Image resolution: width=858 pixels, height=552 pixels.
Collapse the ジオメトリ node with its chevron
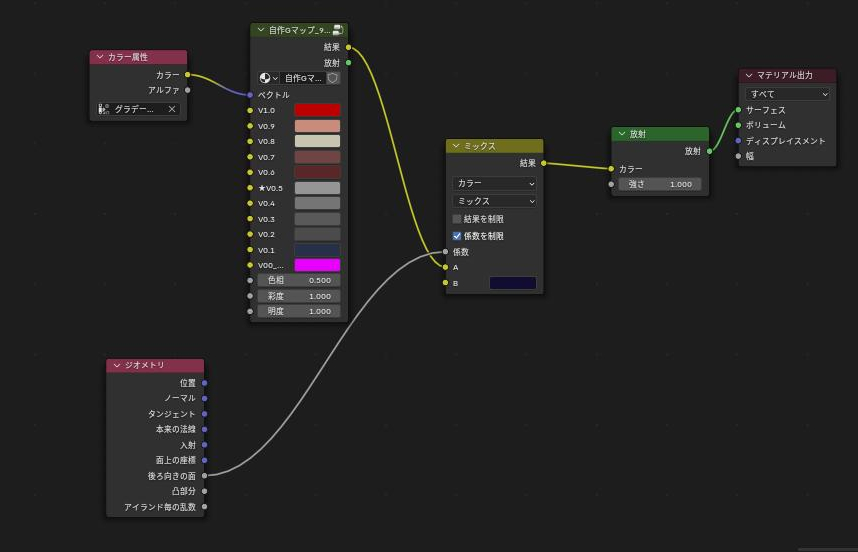(115, 366)
